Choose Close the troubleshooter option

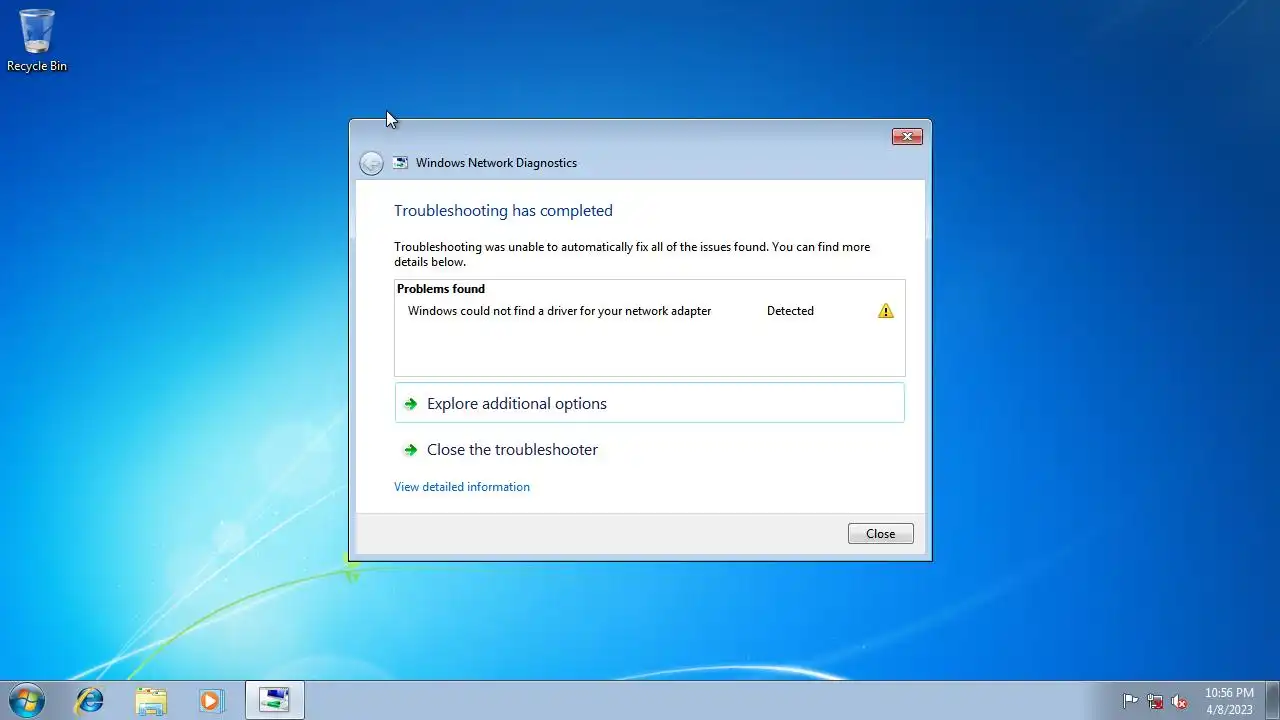tap(650, 450)
